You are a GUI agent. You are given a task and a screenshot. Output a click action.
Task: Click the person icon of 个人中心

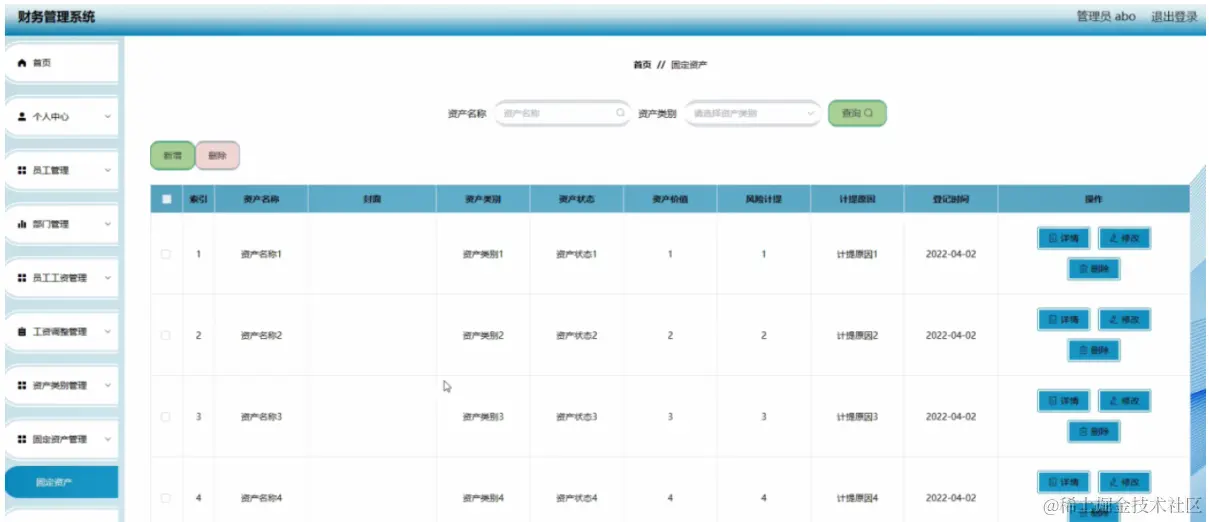tap(22, 117)
